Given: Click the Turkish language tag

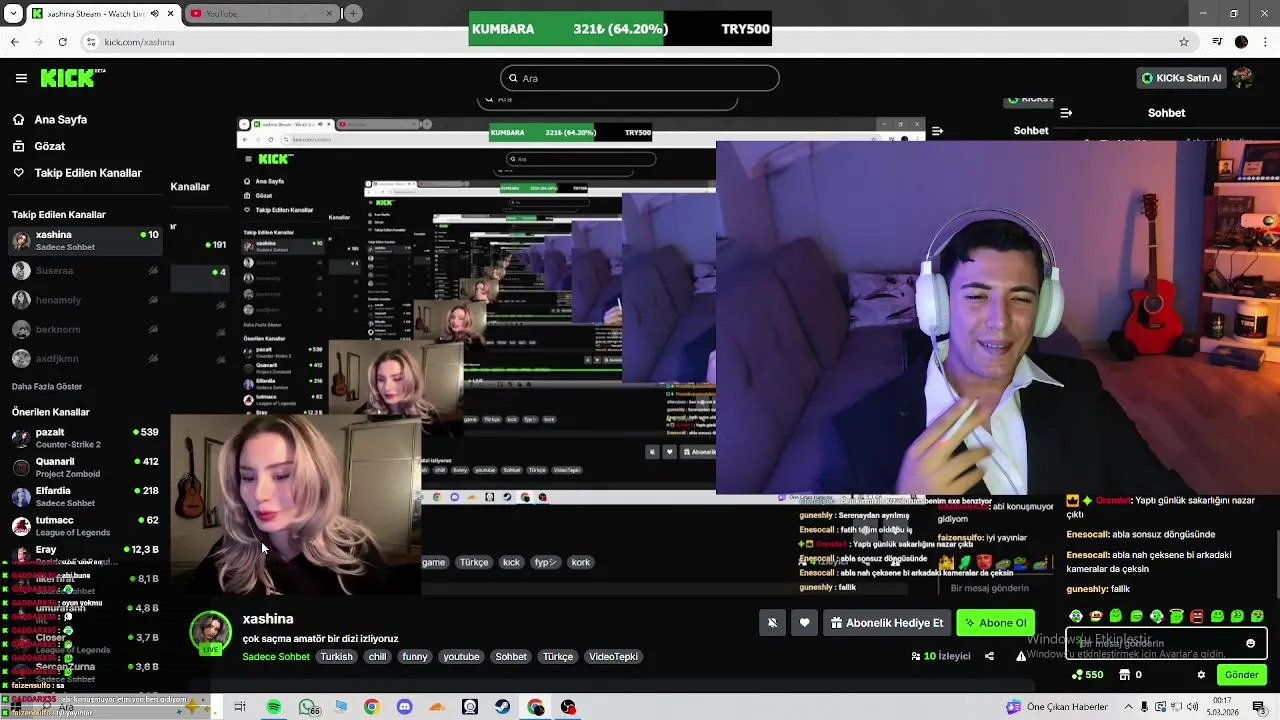Looking at the screenshot, I should (336, 657).
